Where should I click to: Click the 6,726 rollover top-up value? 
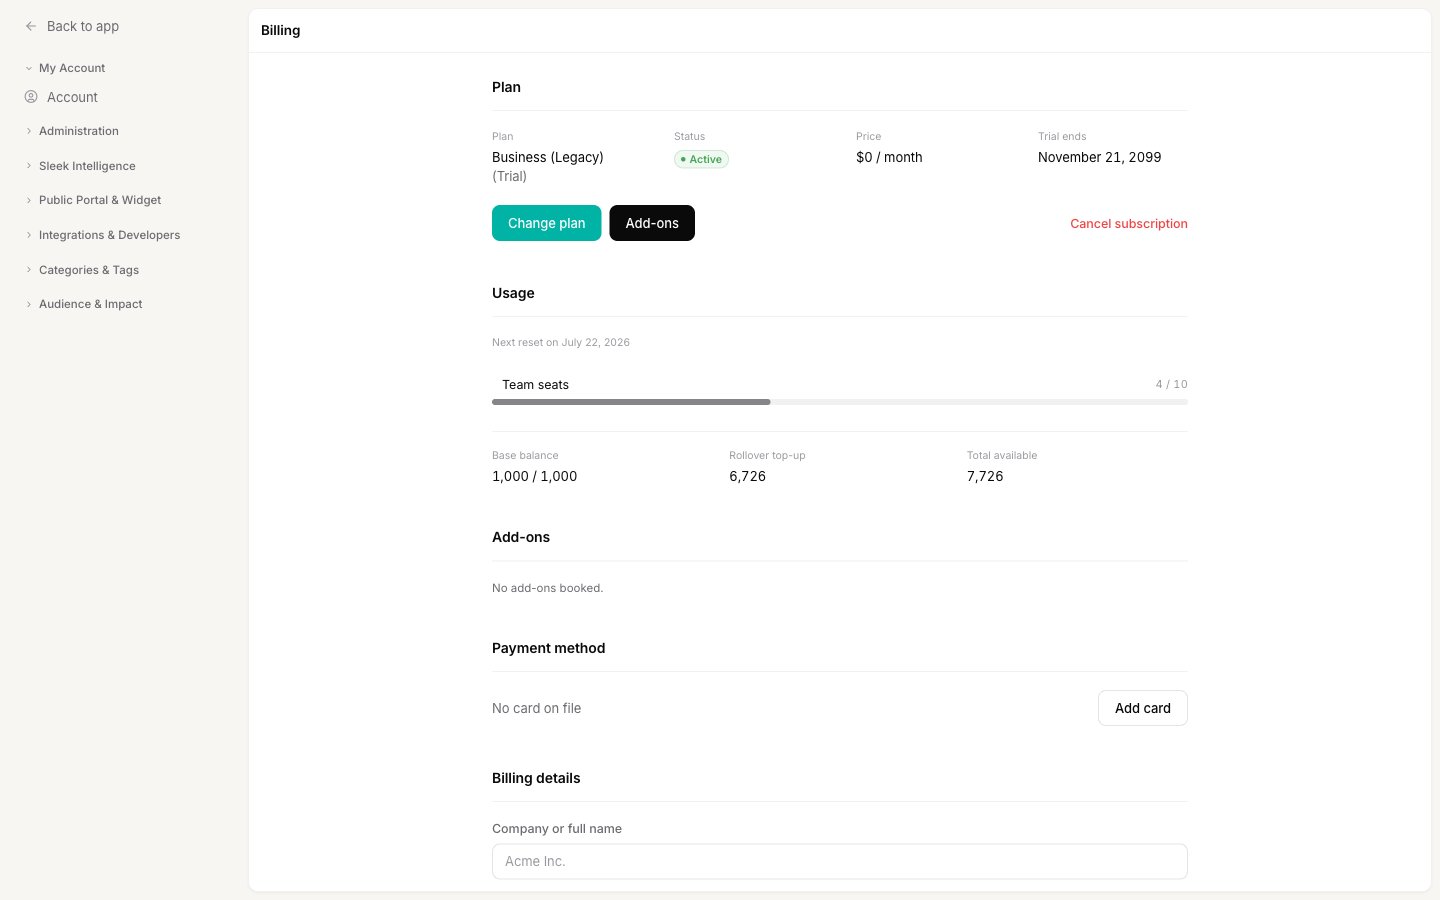748,476
